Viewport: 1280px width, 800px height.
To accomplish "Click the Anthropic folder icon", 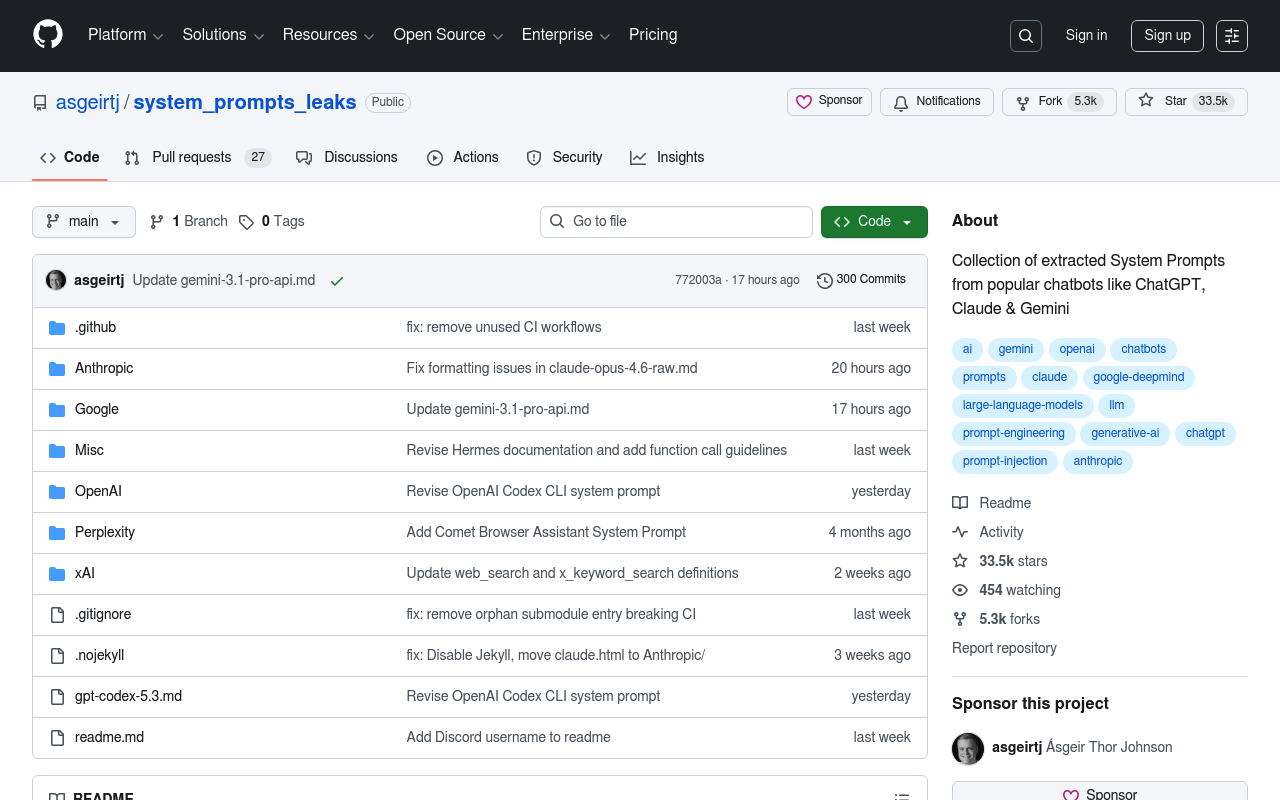I will coord(57,369).
